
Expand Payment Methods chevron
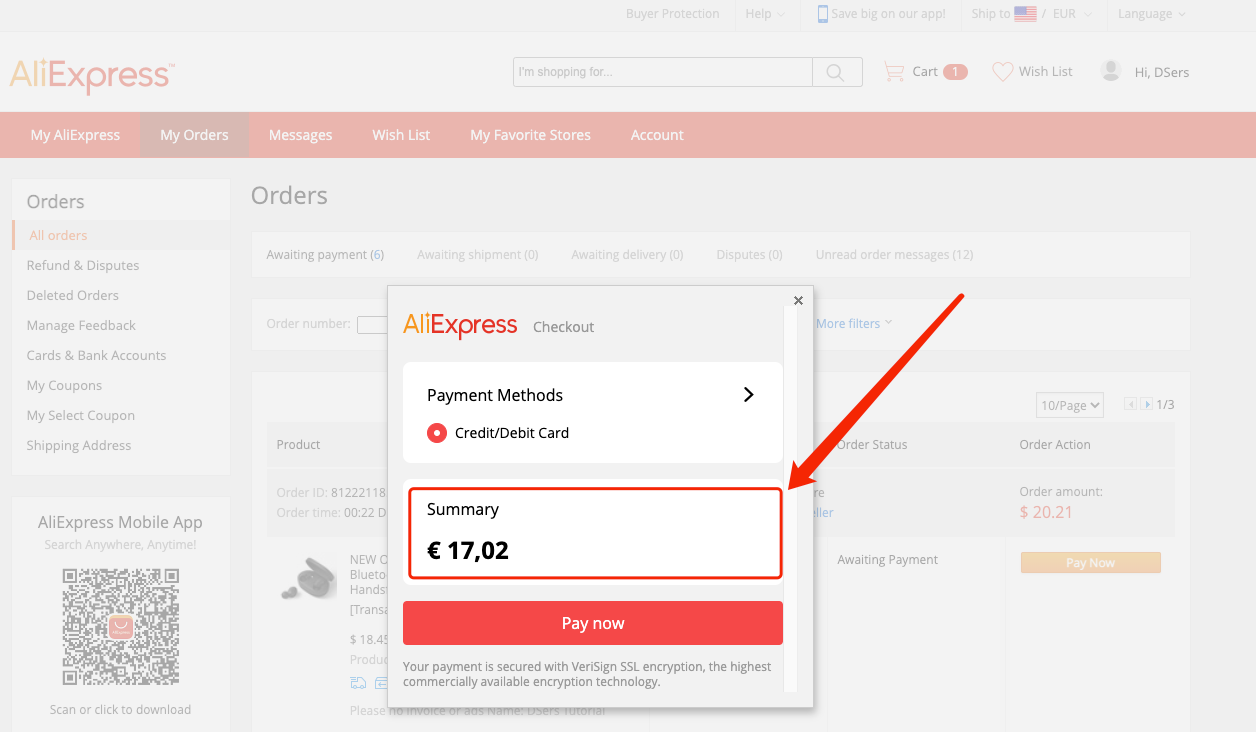point(748,395)
